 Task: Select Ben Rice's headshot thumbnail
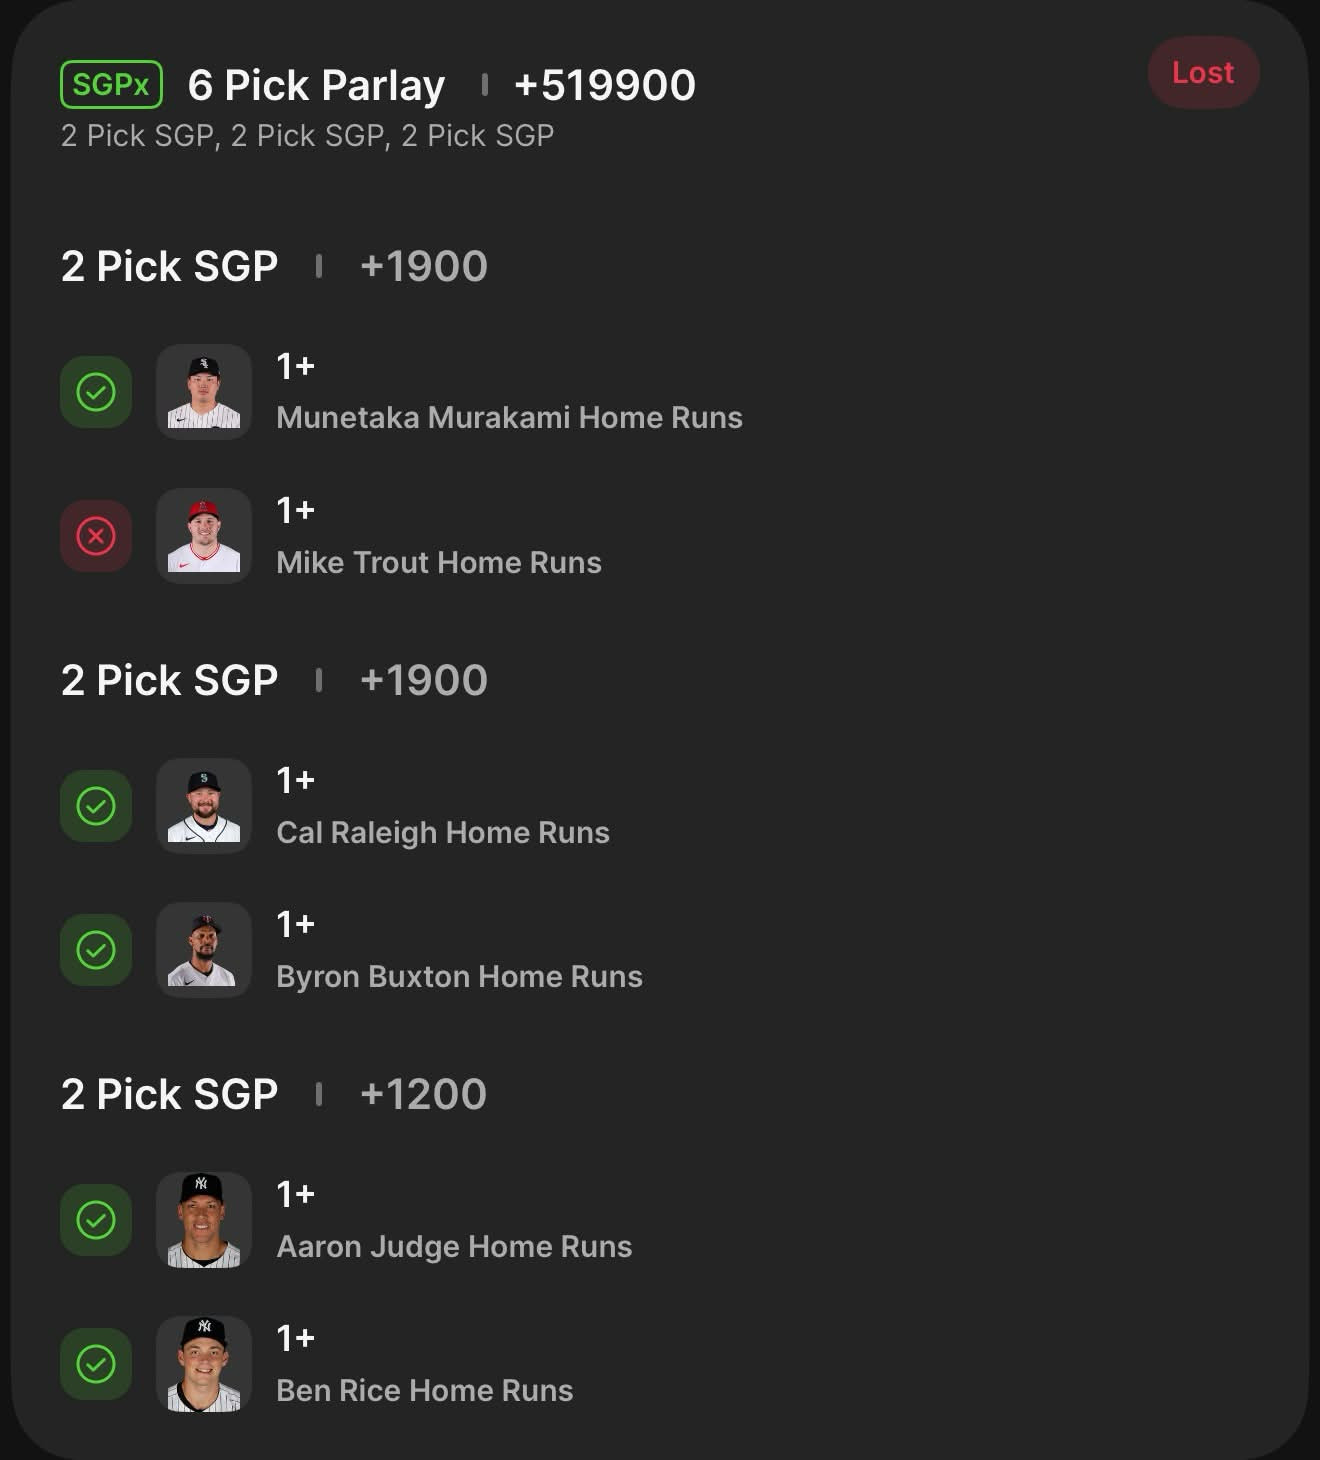[204, 1364]
